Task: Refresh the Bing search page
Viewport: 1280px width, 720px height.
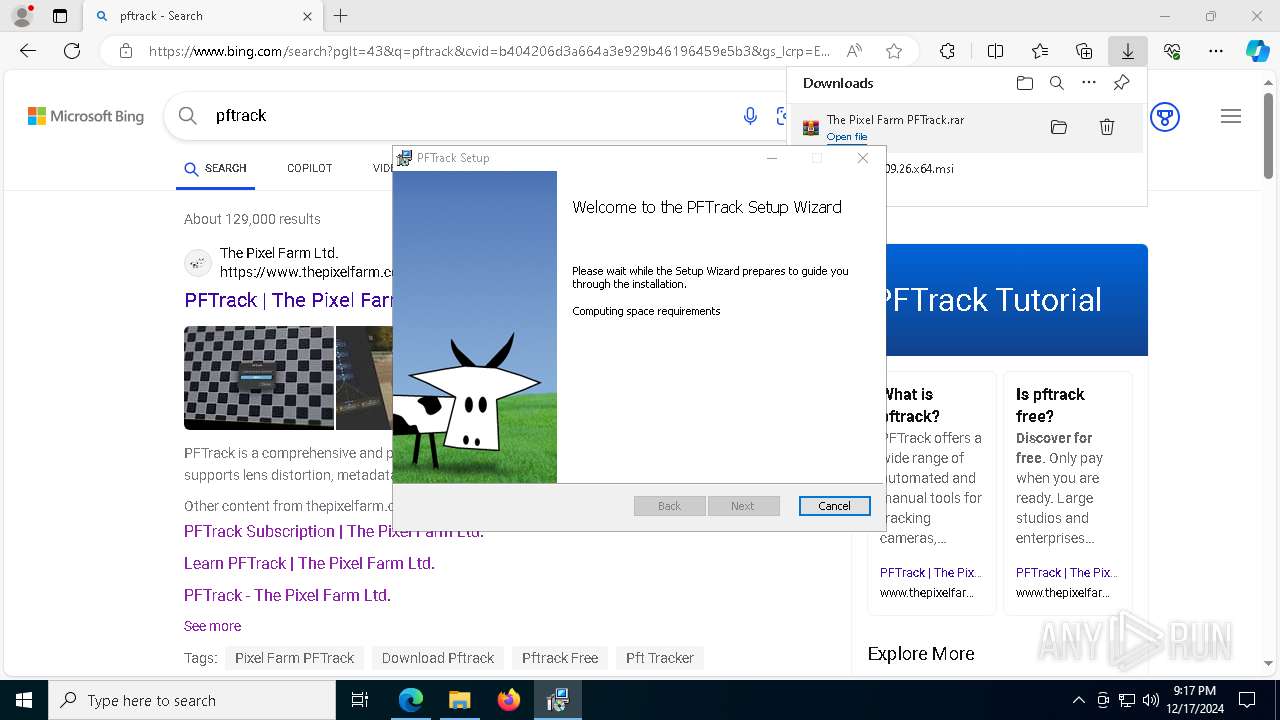Action: [72, 51]
